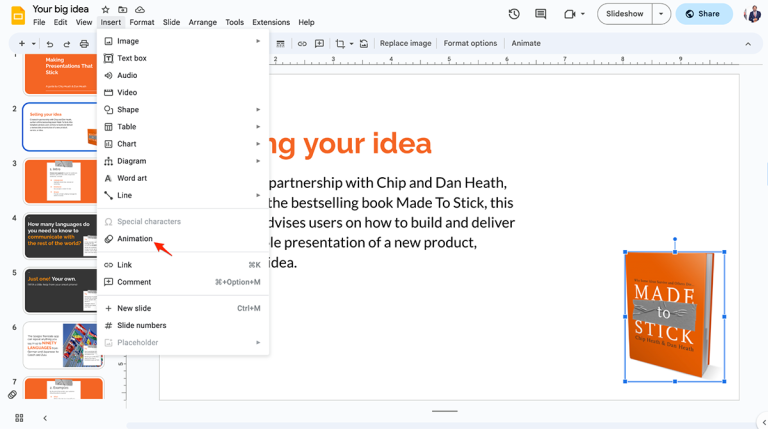The height and width of the screenshot is (429, 768).
Task: Click Replace image button
Action: (x=406, y=44)
